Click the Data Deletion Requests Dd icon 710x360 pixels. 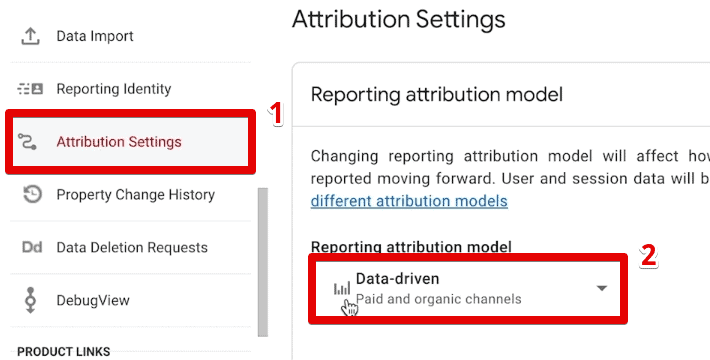tap(32, 247)
